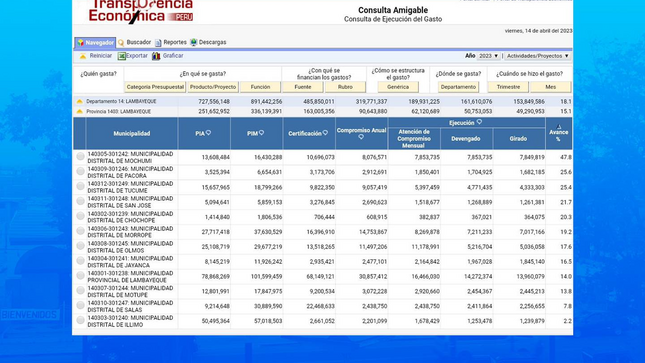Click the Genérica button
Screen dimensions: 645x363
pyautogui.click(x=398, y=87)
